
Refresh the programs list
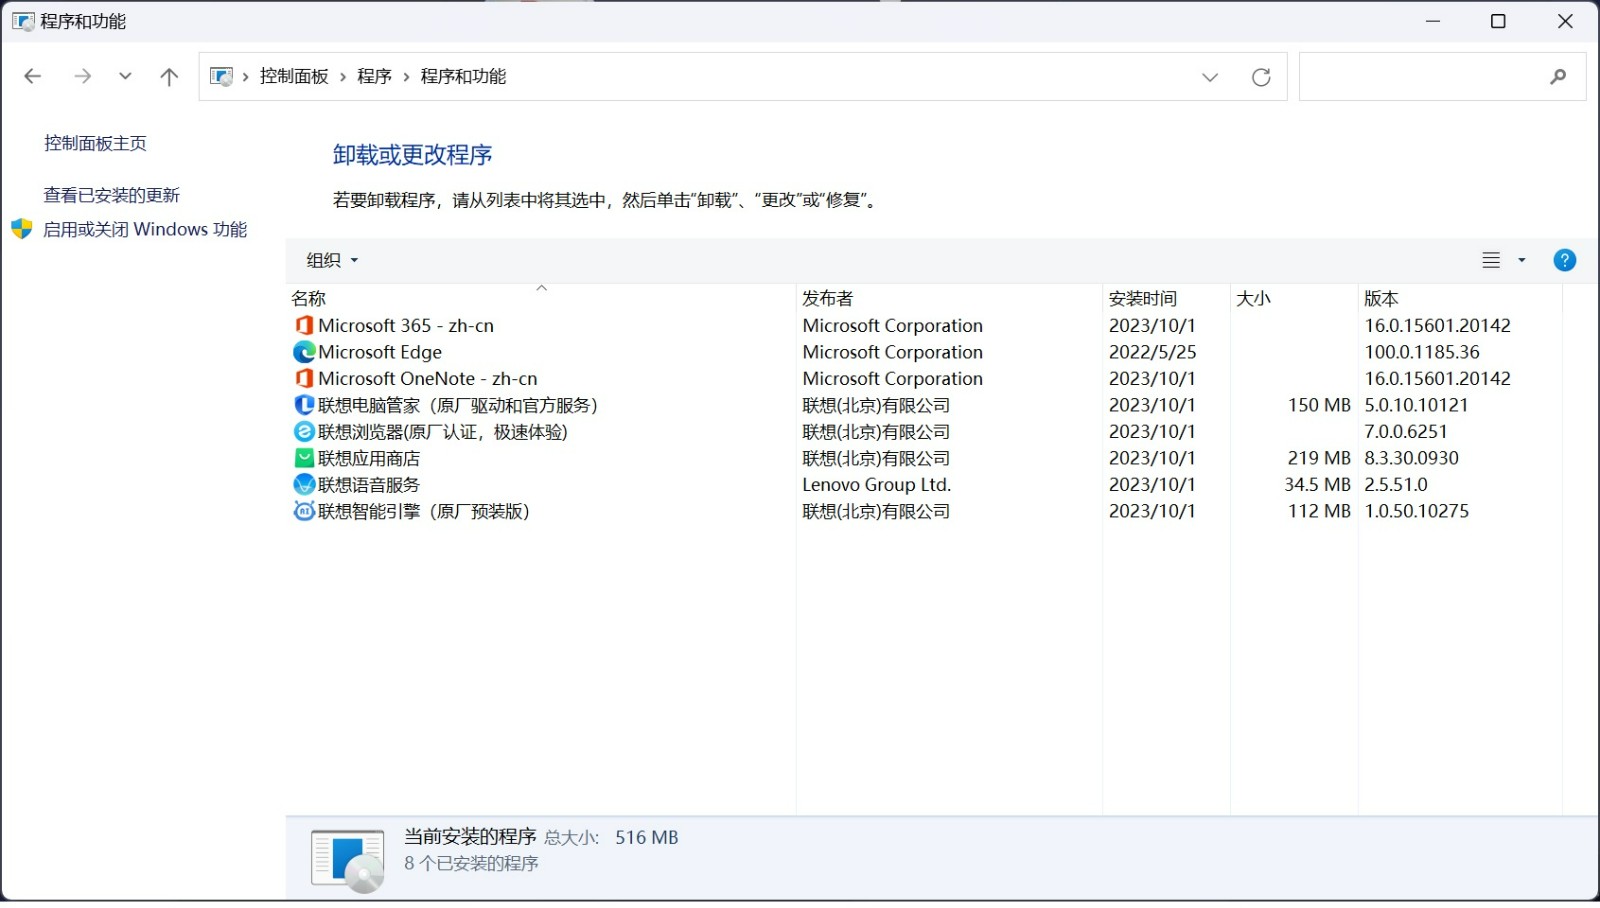pyautogui.click(x=1261, y=77)
